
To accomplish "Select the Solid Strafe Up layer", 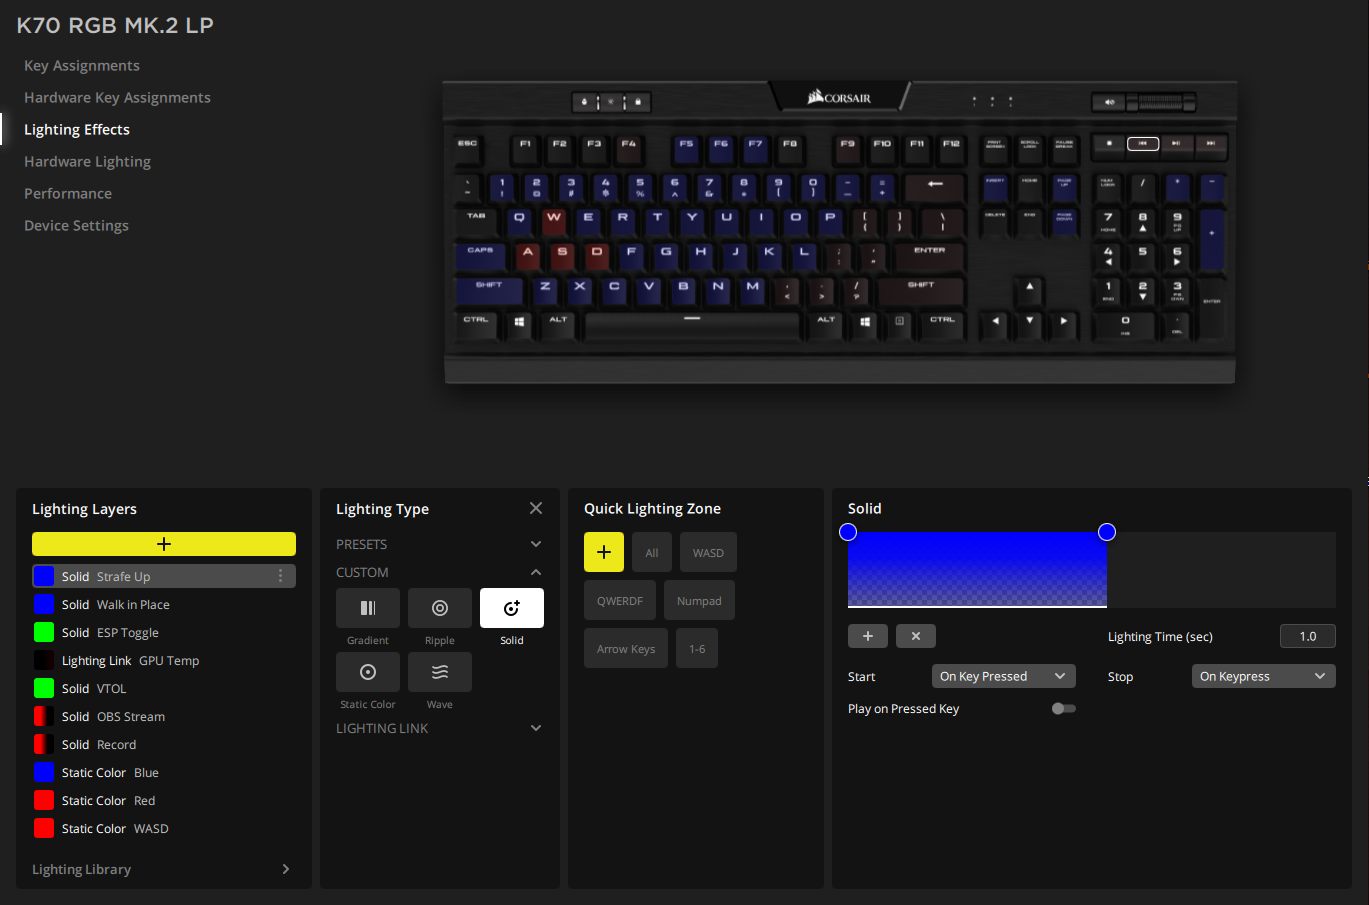I will [164, 576].
